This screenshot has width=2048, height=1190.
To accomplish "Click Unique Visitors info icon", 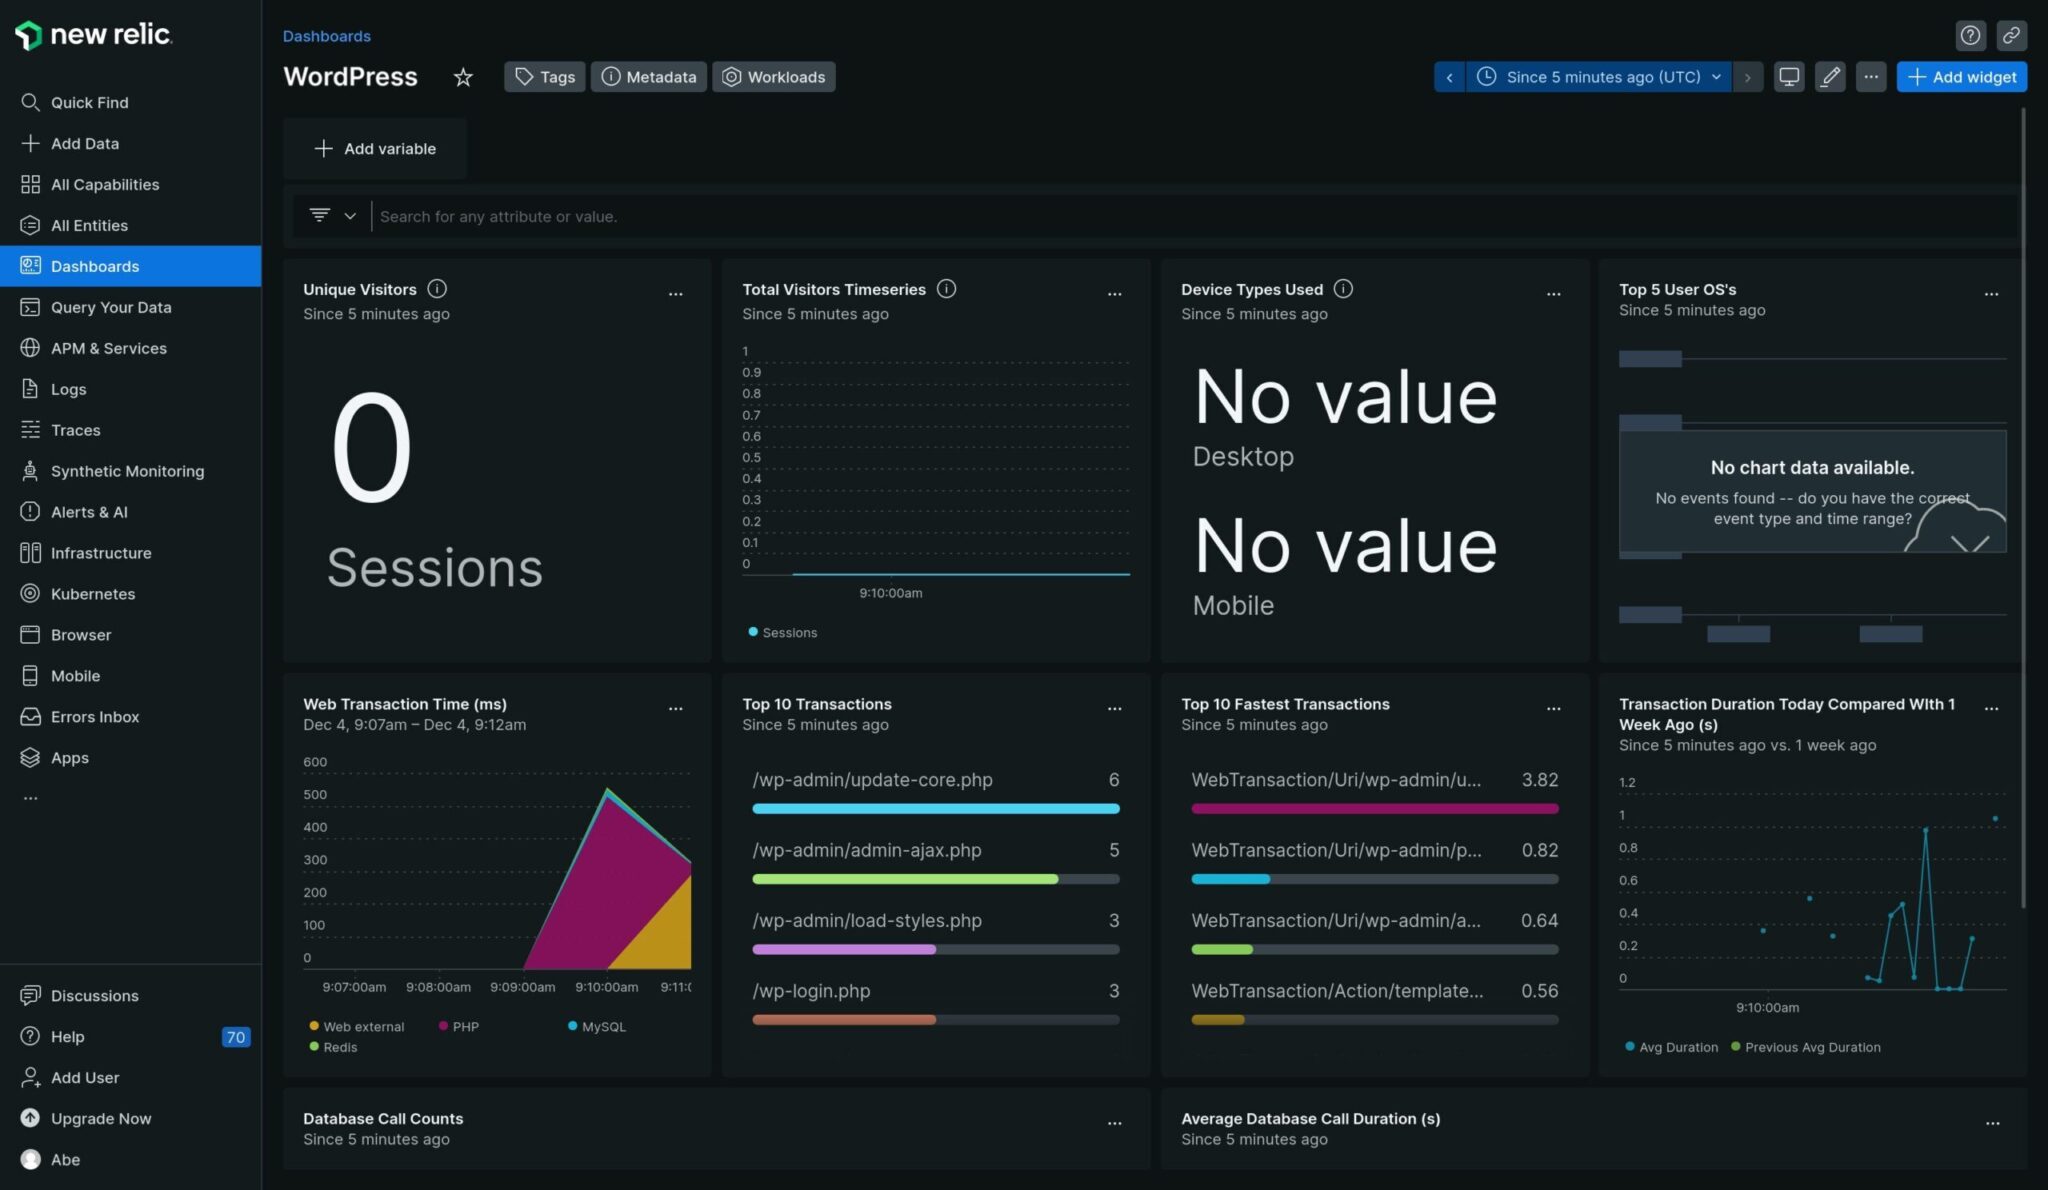I will click(x=437, y=289).
